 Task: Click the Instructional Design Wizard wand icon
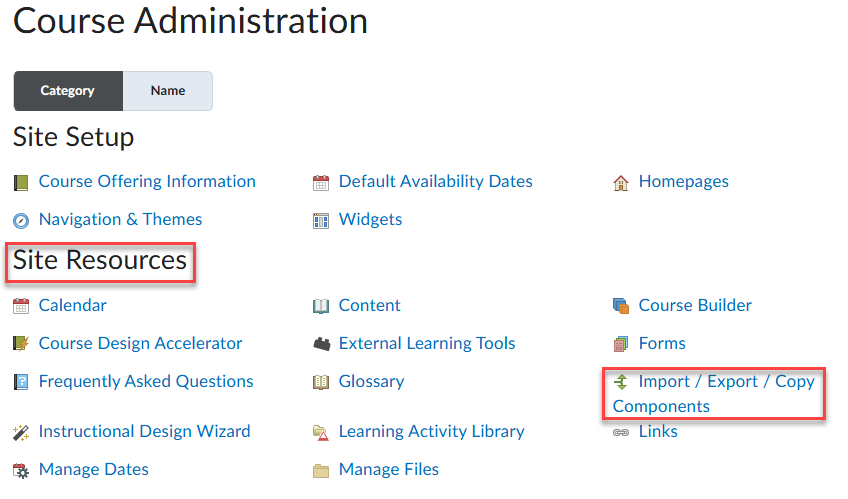pos(21,432)
